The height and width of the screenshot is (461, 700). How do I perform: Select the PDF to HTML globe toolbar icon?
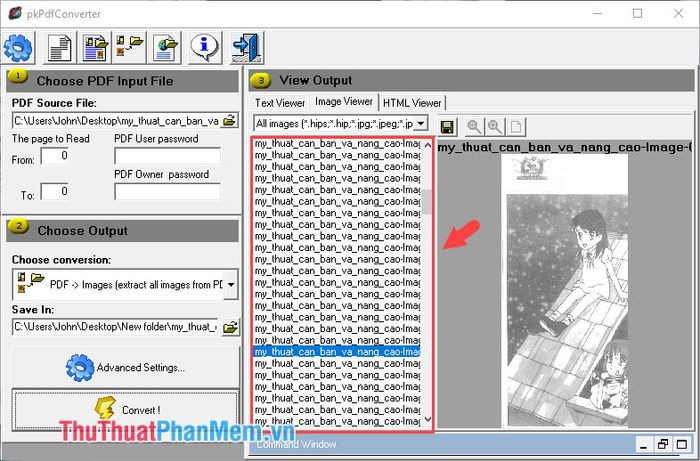tap(165, 47)
